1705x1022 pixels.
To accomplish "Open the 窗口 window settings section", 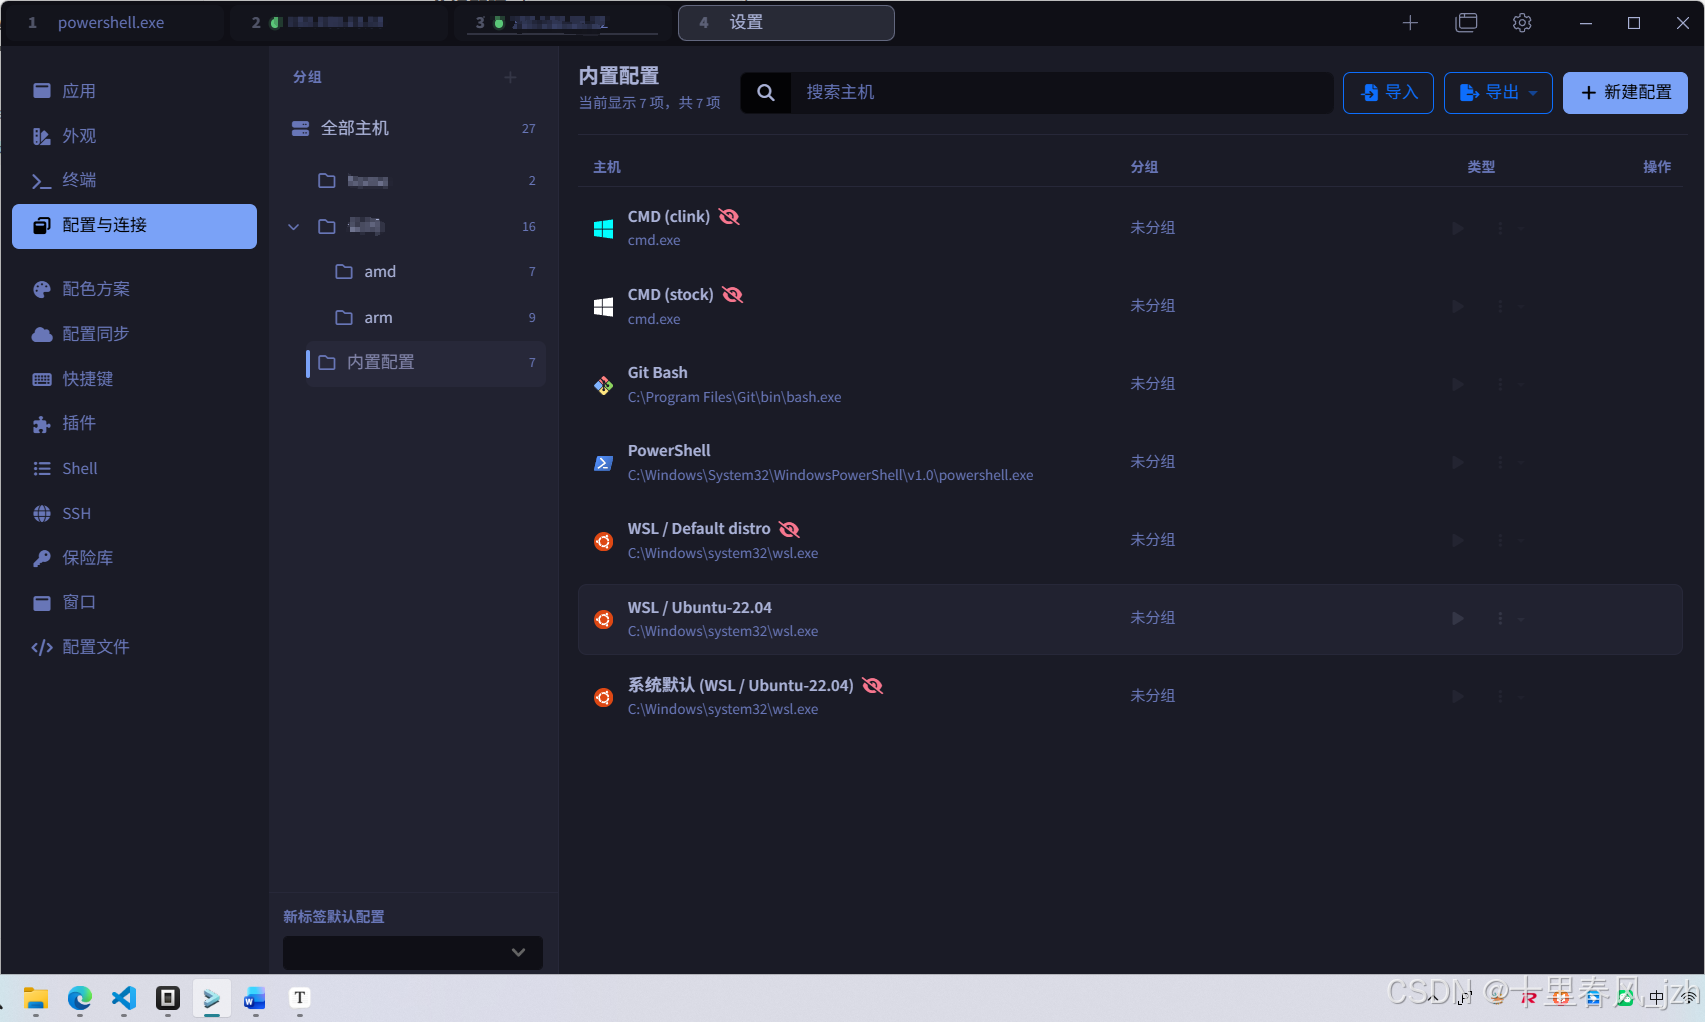I will [x=134, y=602].
